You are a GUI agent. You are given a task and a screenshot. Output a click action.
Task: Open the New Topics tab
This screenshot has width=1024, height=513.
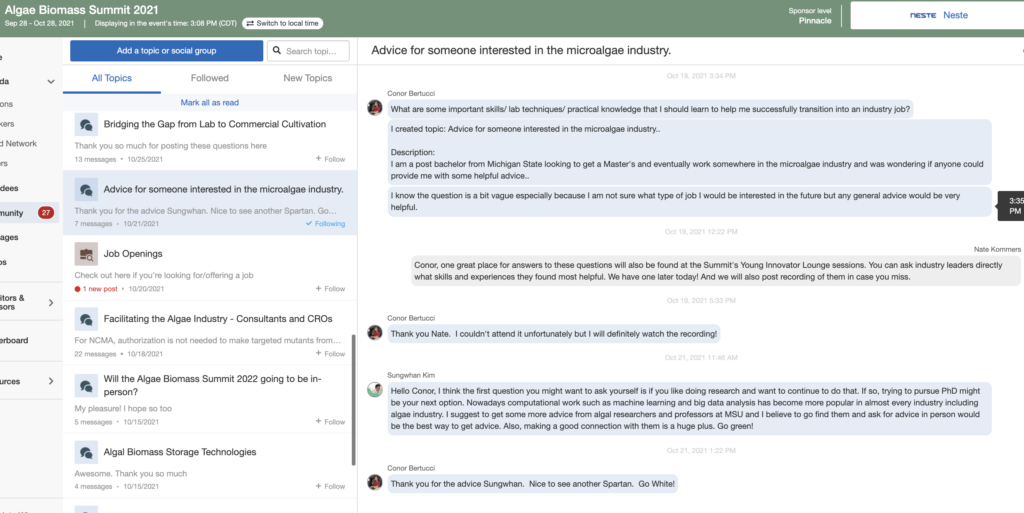[308, 78]
